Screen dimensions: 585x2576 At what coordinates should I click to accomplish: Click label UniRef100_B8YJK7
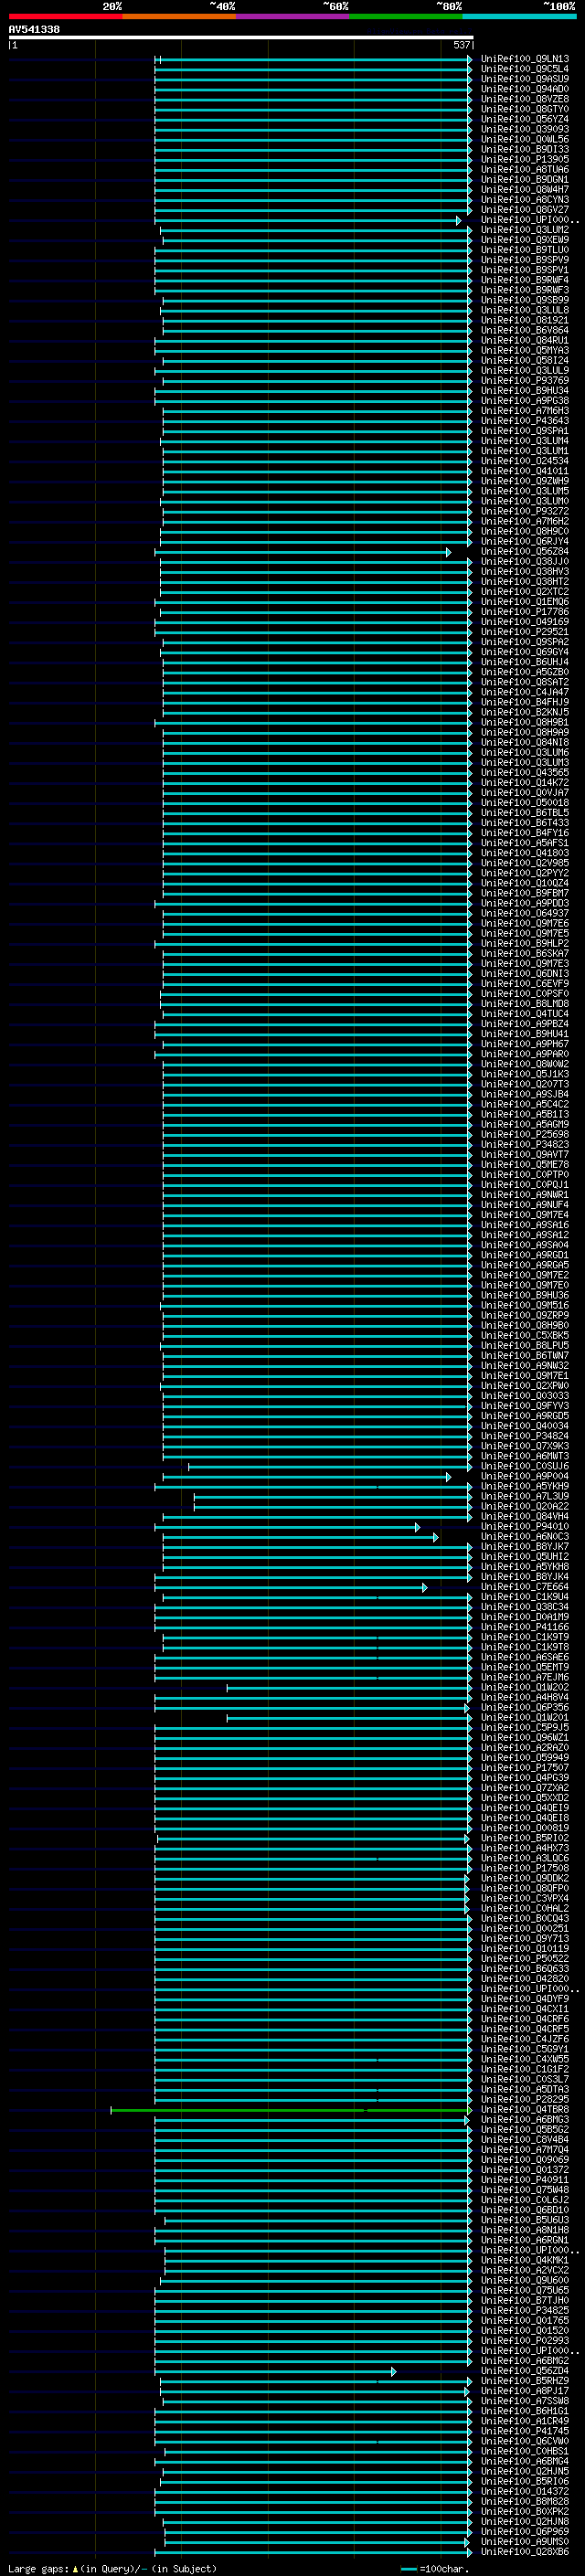coord(525,1546)
